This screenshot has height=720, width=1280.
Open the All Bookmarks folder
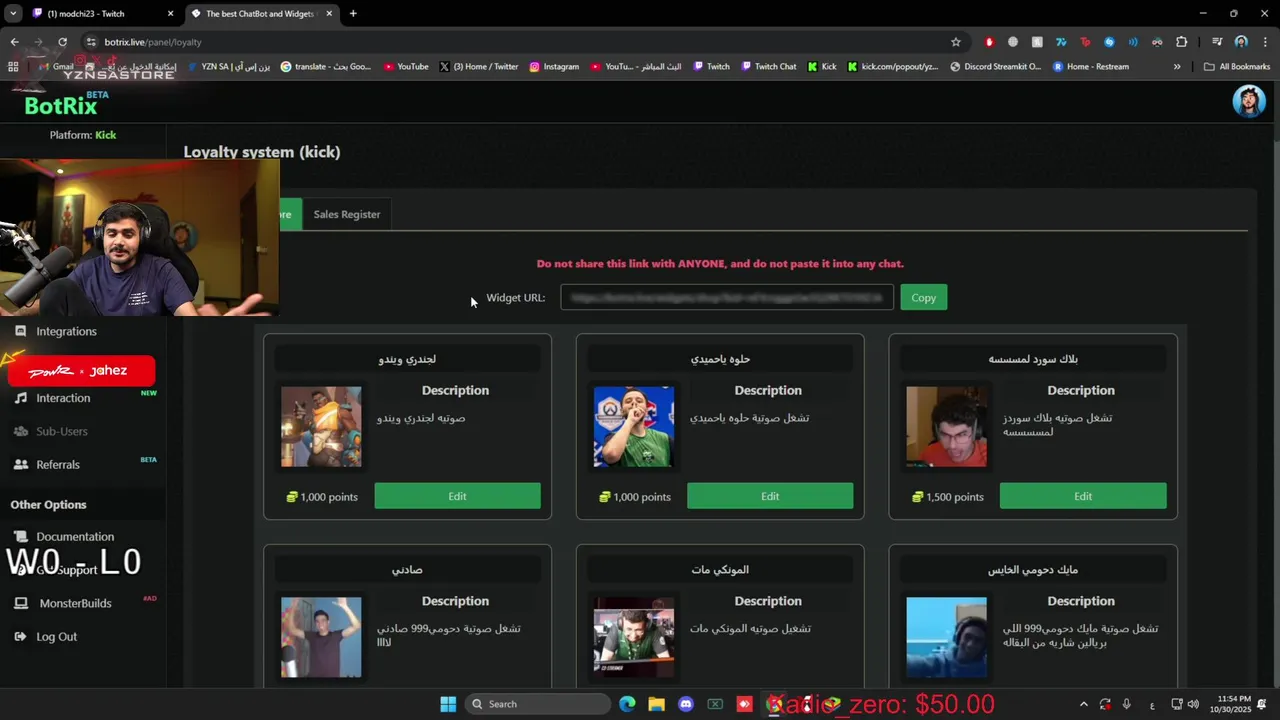(x=1237, y=67)
